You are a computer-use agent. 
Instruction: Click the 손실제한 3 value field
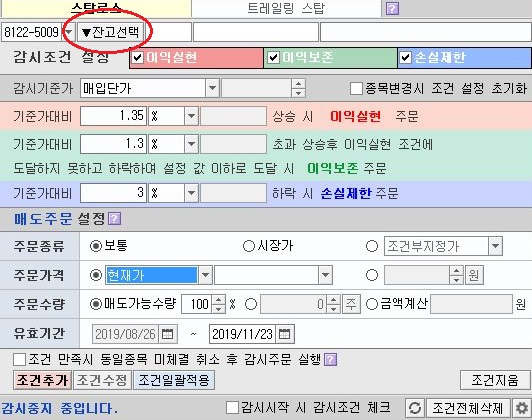113,193
